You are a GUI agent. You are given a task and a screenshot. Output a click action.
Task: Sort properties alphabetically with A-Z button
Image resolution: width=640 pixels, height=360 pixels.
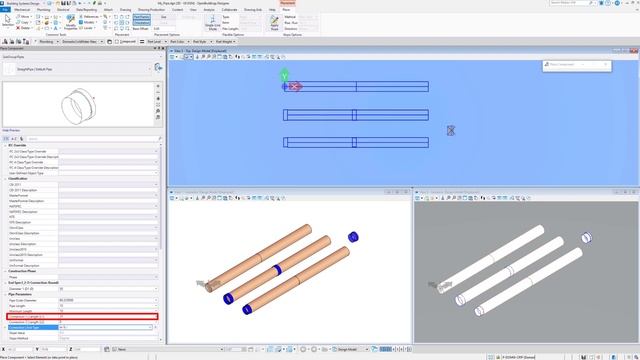[x=14, y=139]
